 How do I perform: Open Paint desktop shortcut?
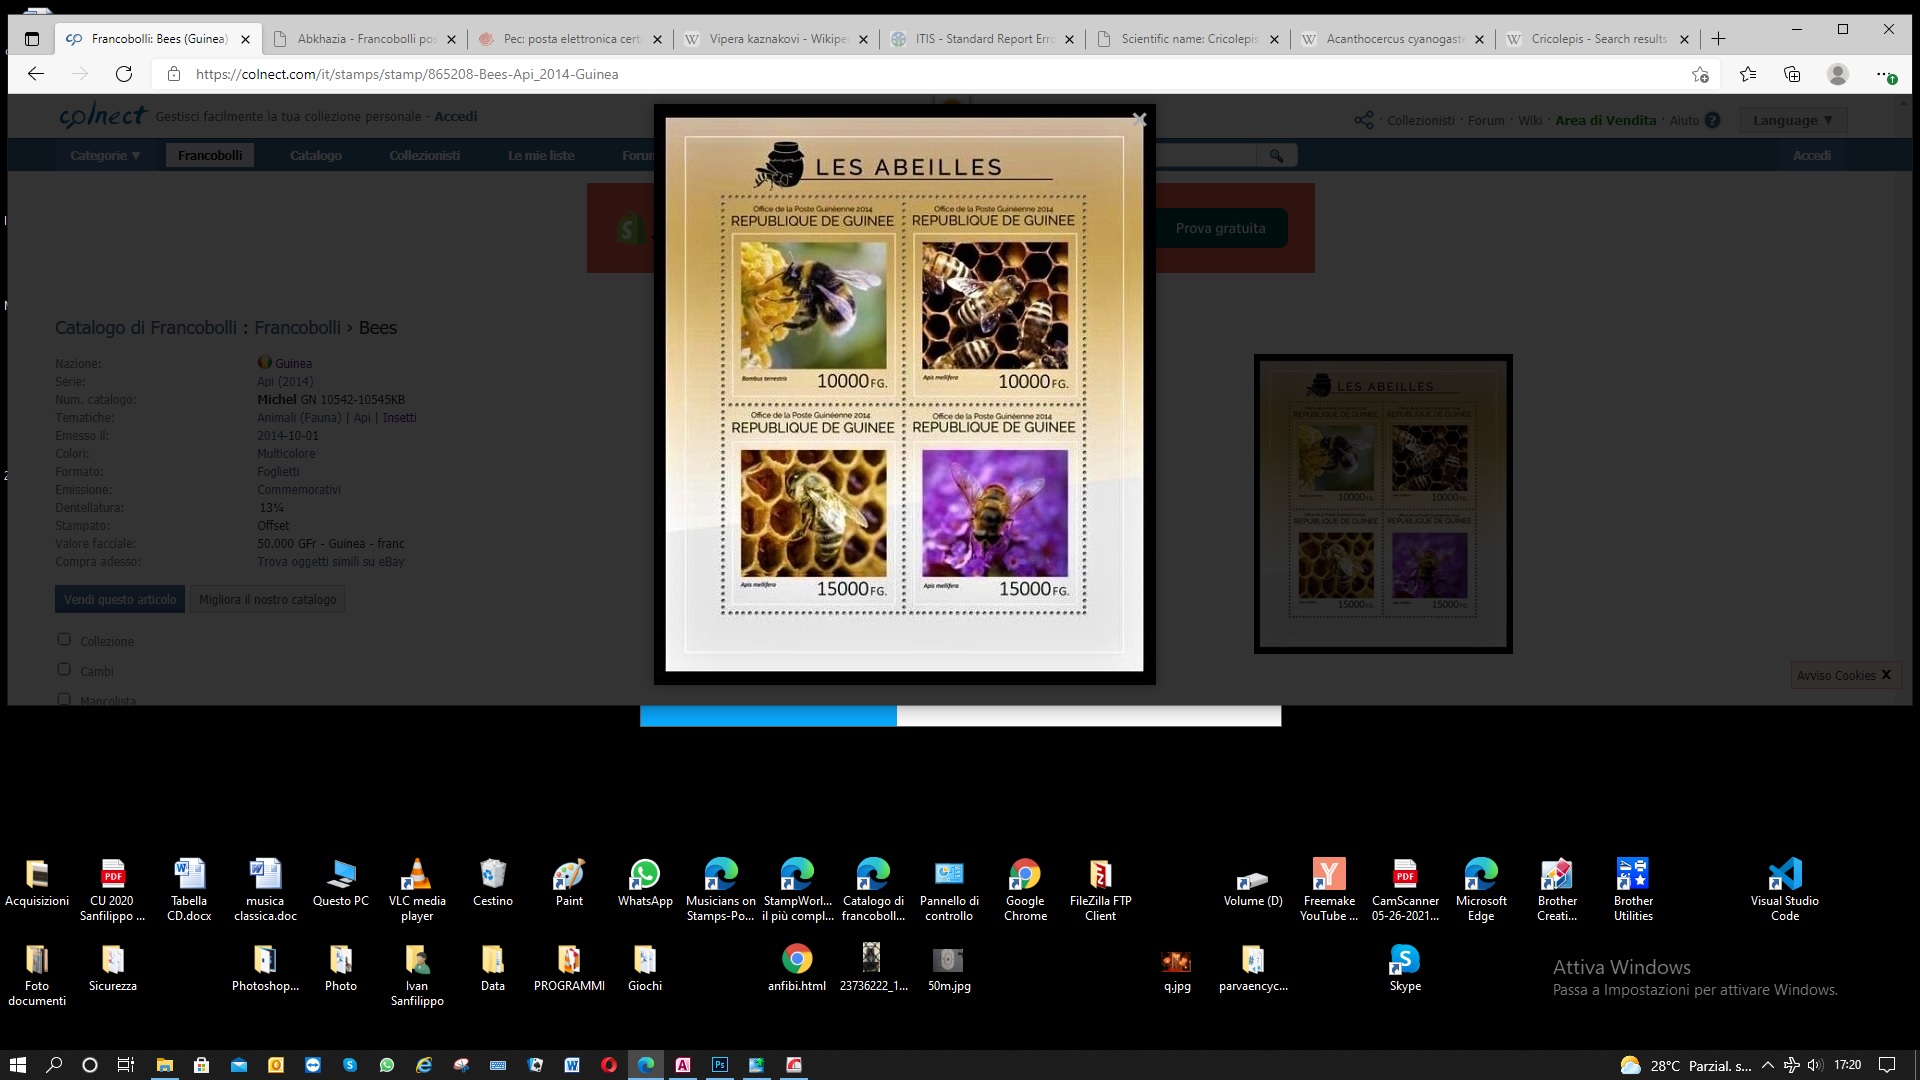(x=569, y=883)
